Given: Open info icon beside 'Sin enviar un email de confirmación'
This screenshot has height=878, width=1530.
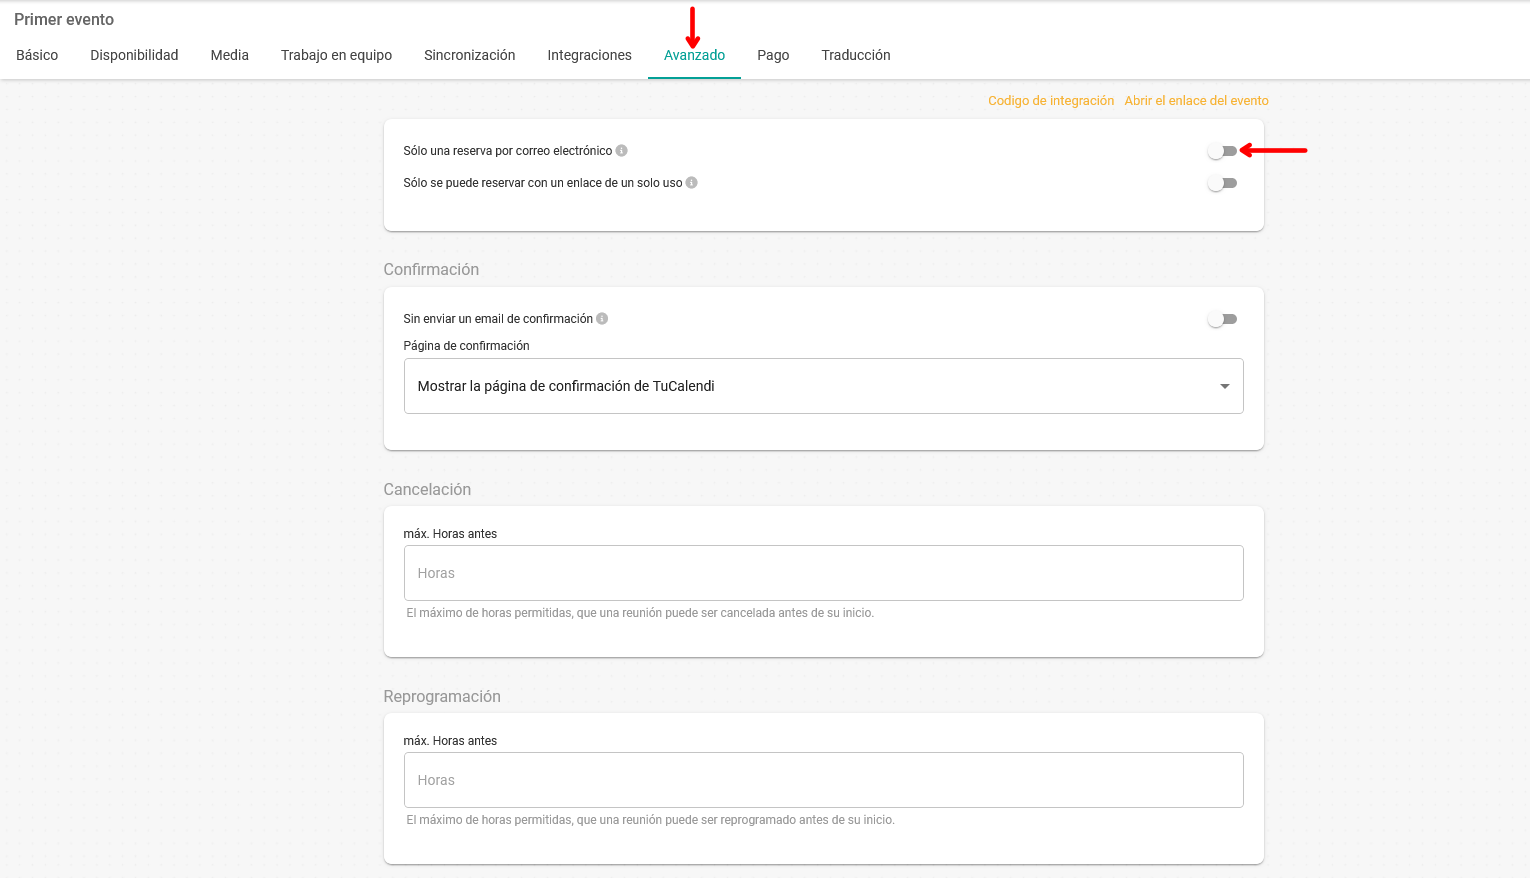Looking at the screenshot, I should [x=602, y=319].
